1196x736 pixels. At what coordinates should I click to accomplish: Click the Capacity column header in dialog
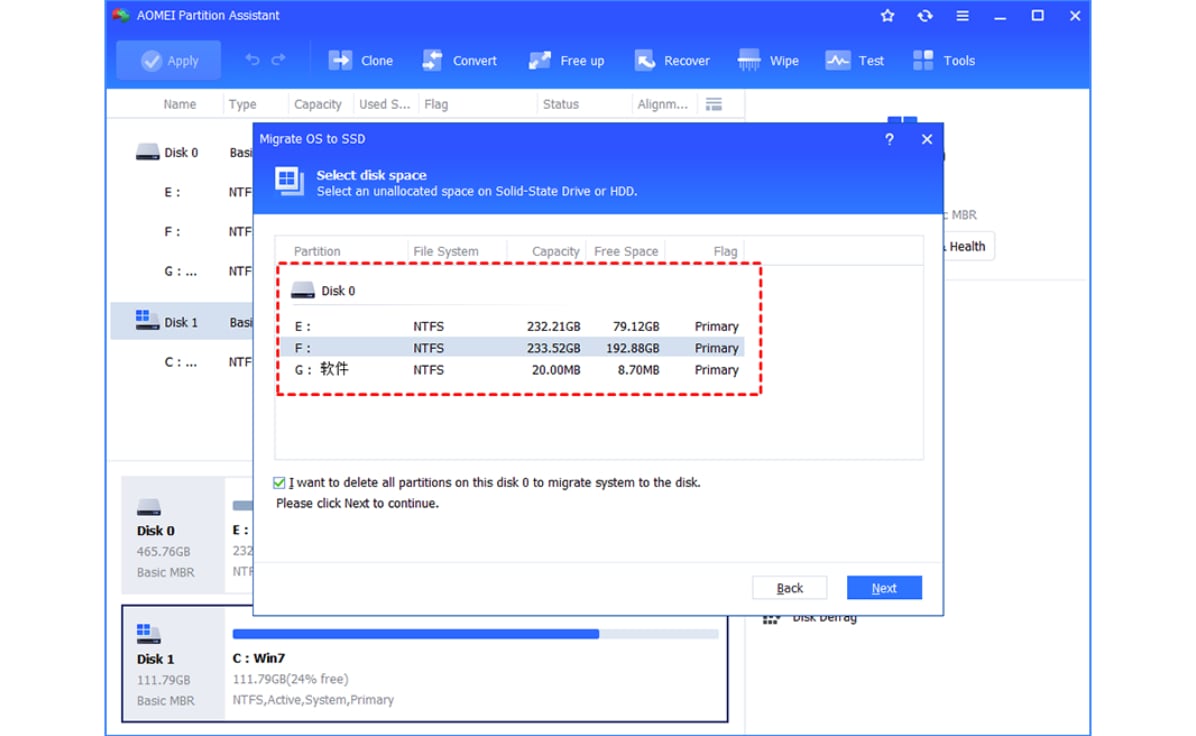click(555, 251)
